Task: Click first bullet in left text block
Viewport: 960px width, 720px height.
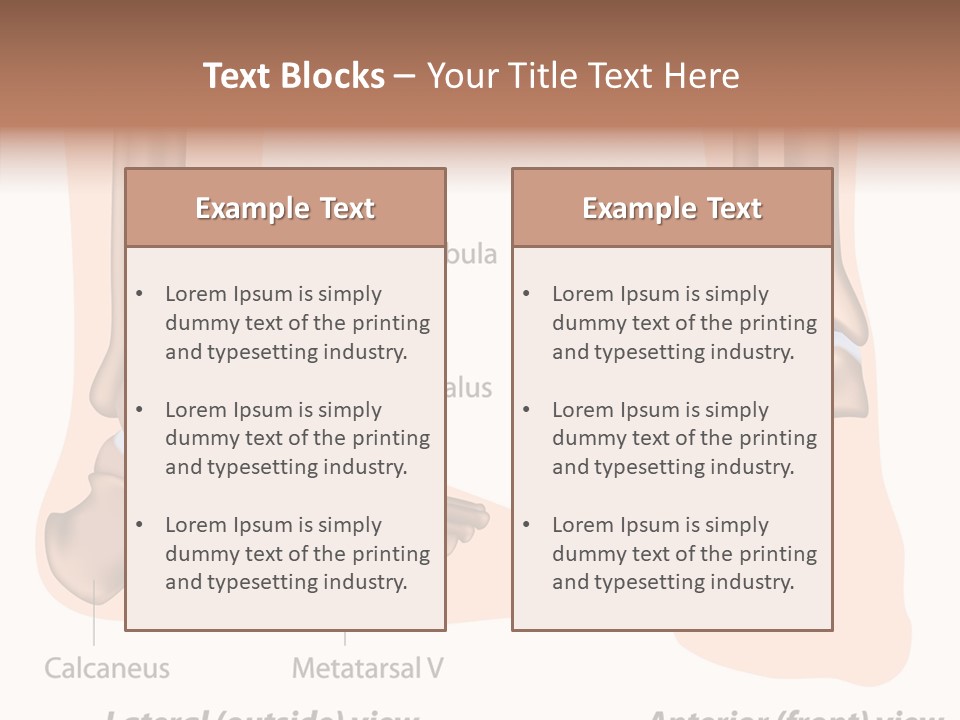Action: coord(297,323)
